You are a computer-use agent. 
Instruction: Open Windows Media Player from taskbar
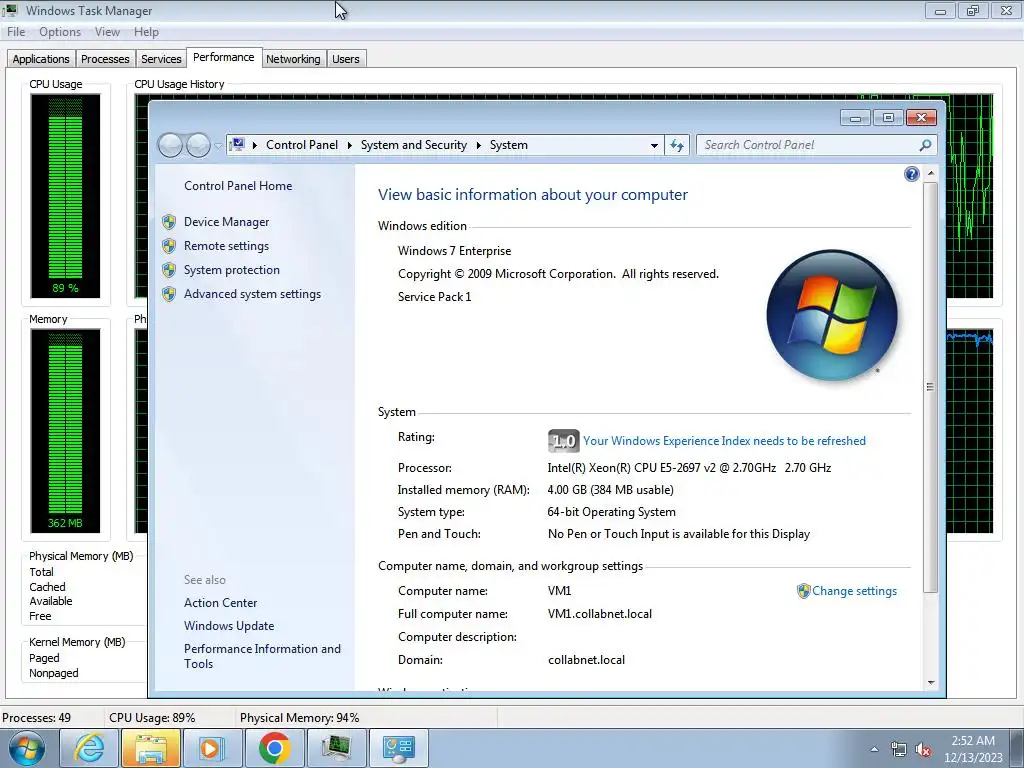[212, 748]
